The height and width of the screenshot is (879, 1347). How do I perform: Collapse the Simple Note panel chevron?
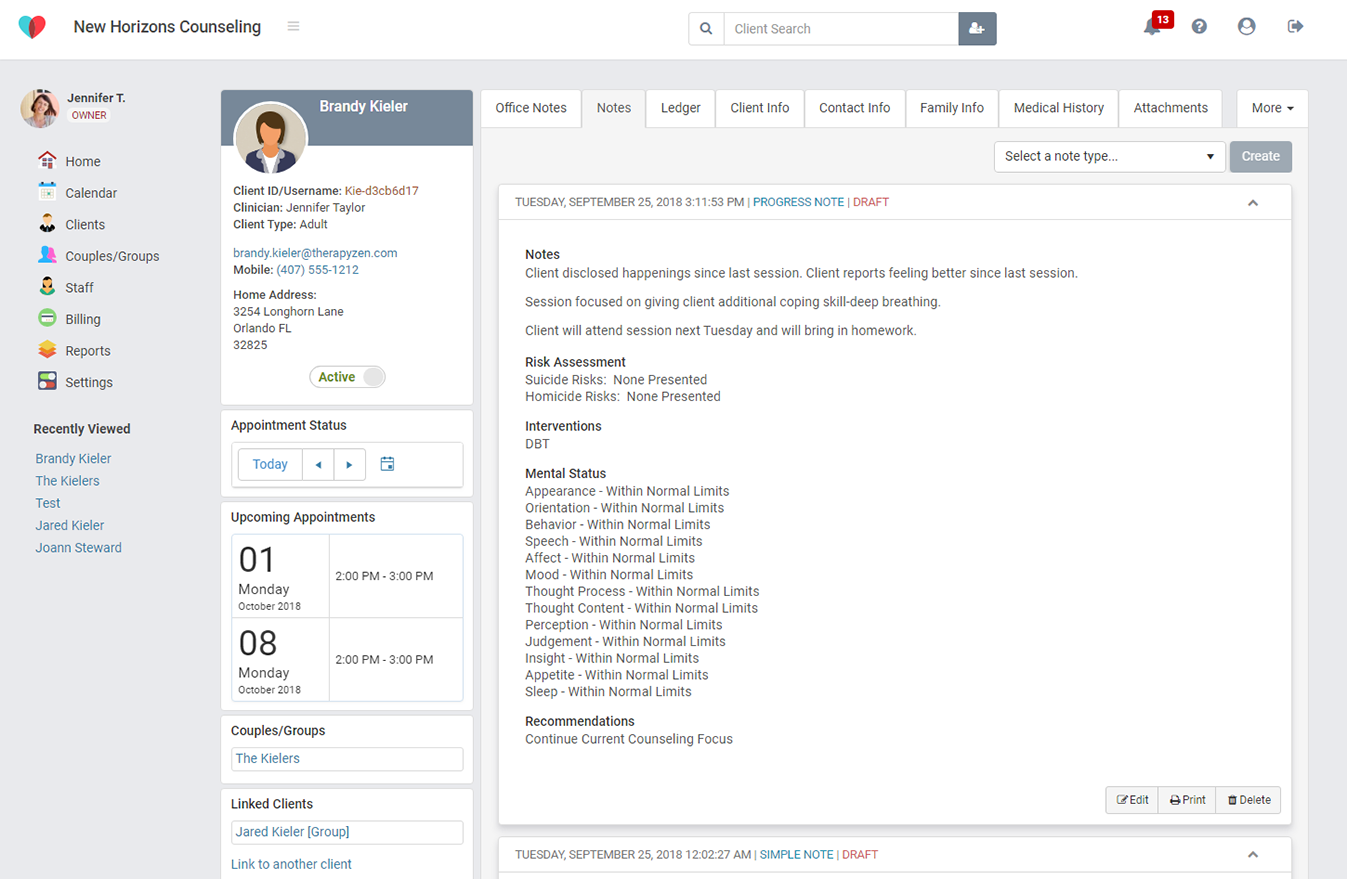[1252, 855]
